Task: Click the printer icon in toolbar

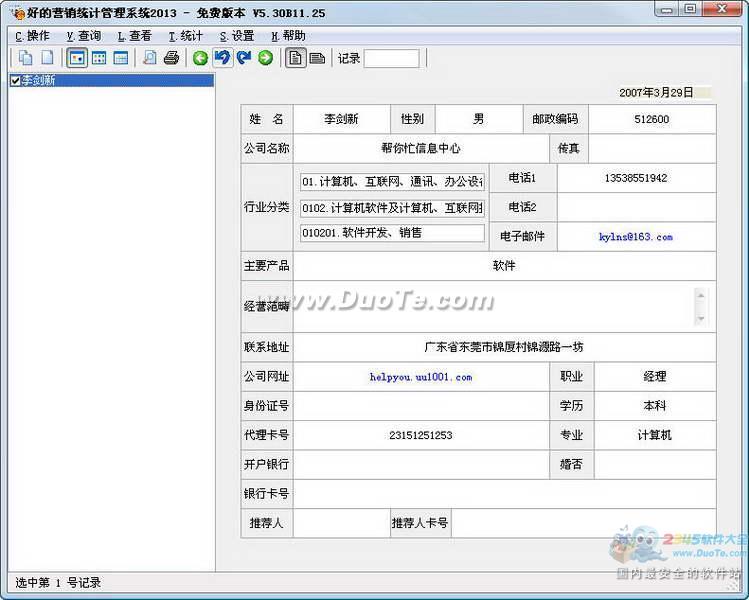Action: pyautogui.click(x=171, y=58)
